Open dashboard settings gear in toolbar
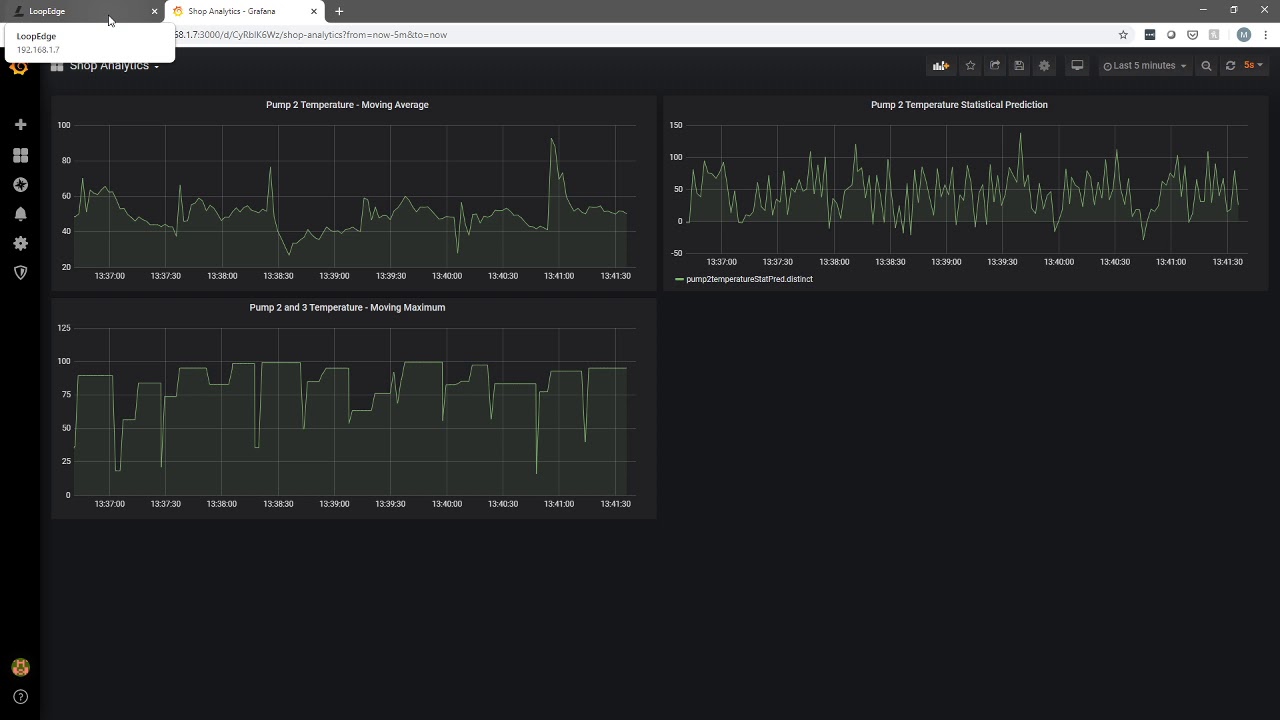The image size is (1280, 720). click(1044, 66)
